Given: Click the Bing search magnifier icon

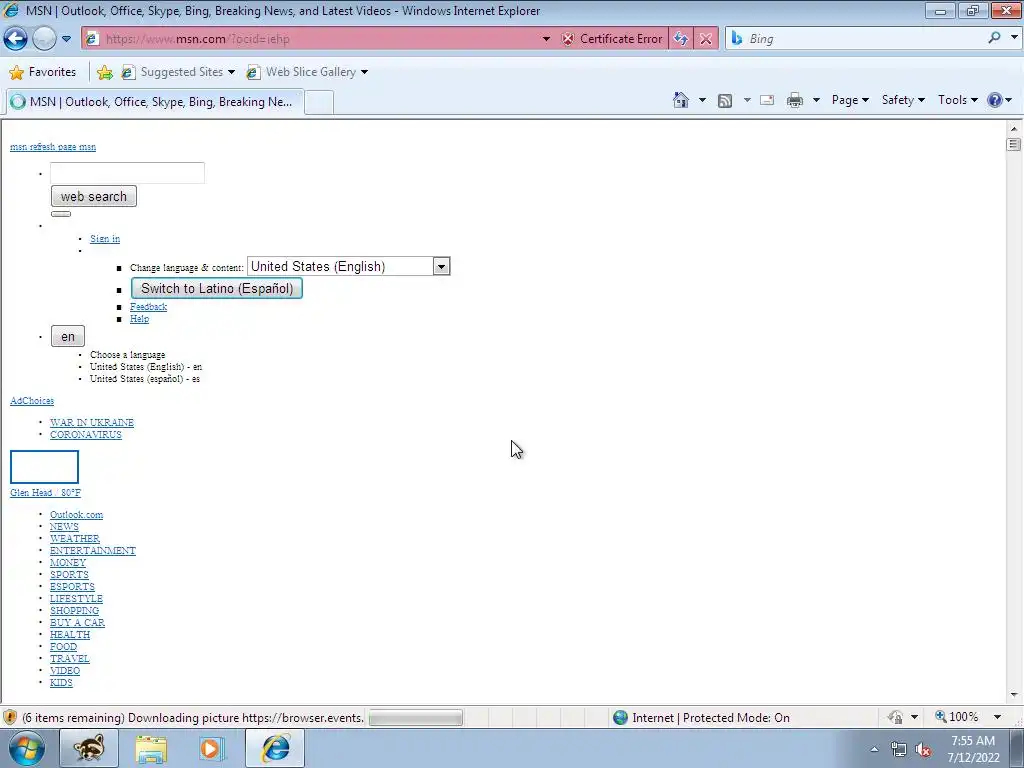Looking at the screenshot, I should 994,38.
